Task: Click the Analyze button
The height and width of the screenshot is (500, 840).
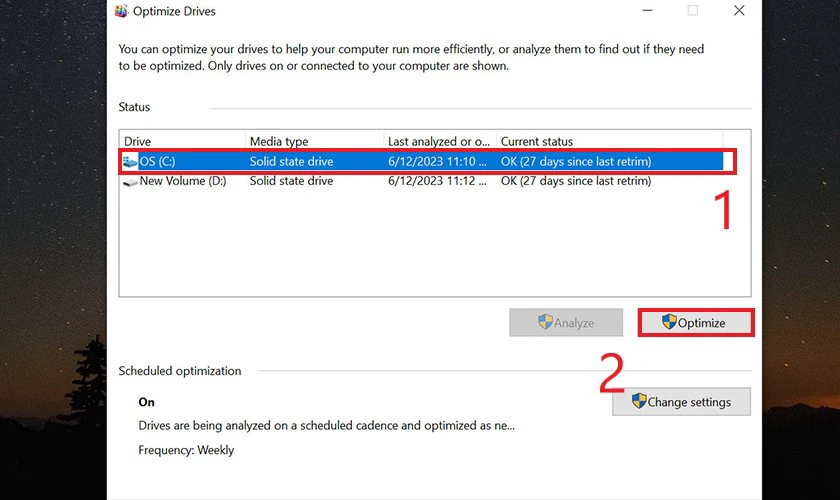Action: pos(566,323)
